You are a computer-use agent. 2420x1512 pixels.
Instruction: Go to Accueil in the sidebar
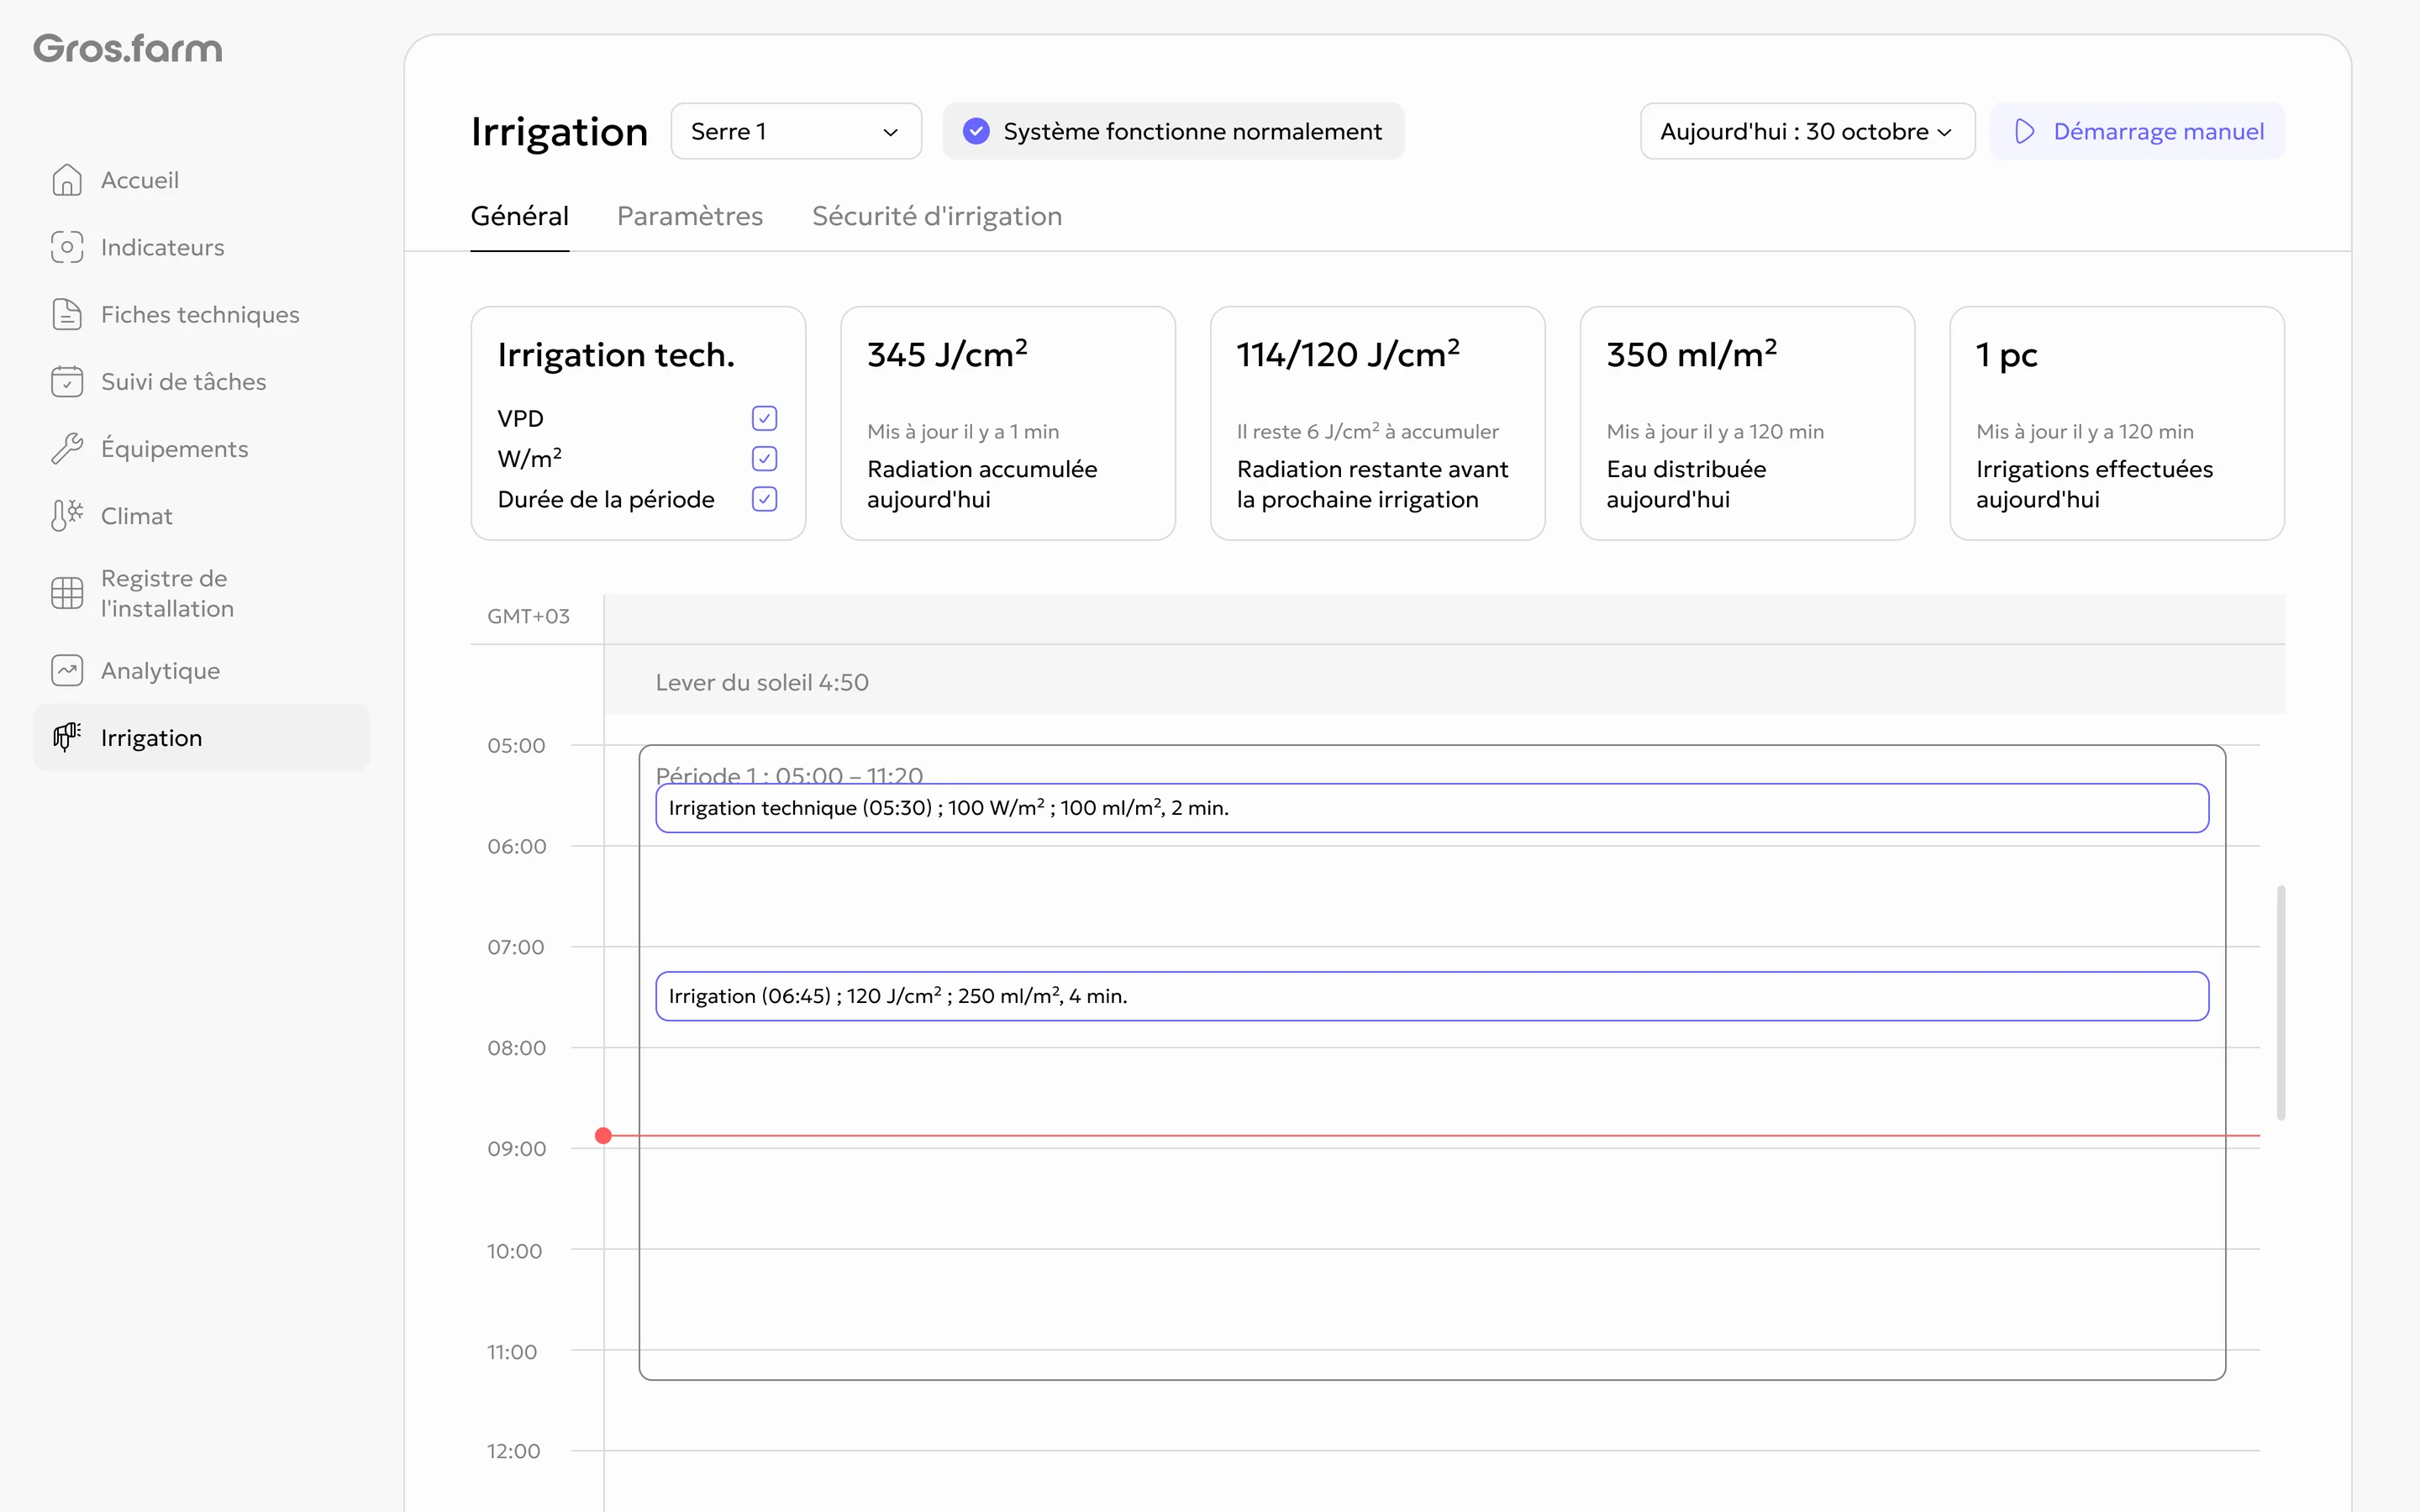point(201,180)
